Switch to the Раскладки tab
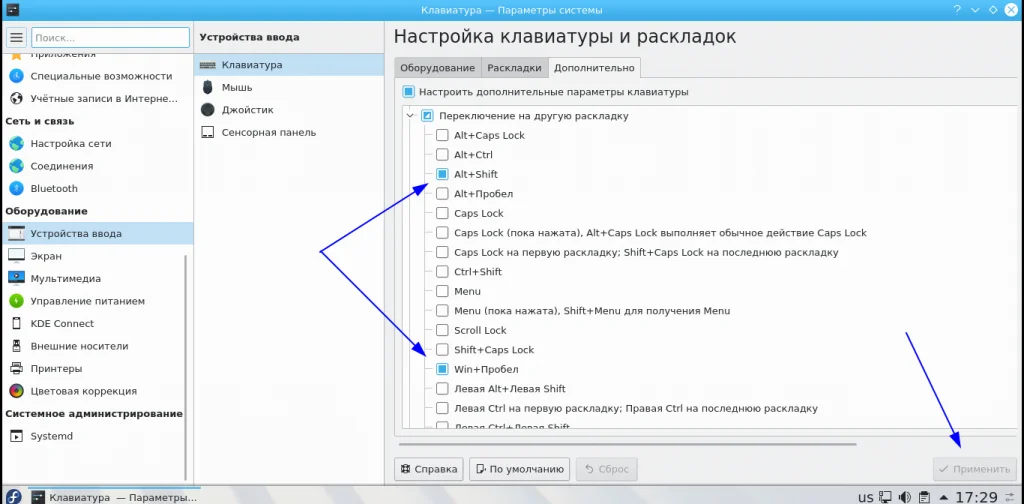The width and height of the screenshot is (1024, 504). (514, 68)
